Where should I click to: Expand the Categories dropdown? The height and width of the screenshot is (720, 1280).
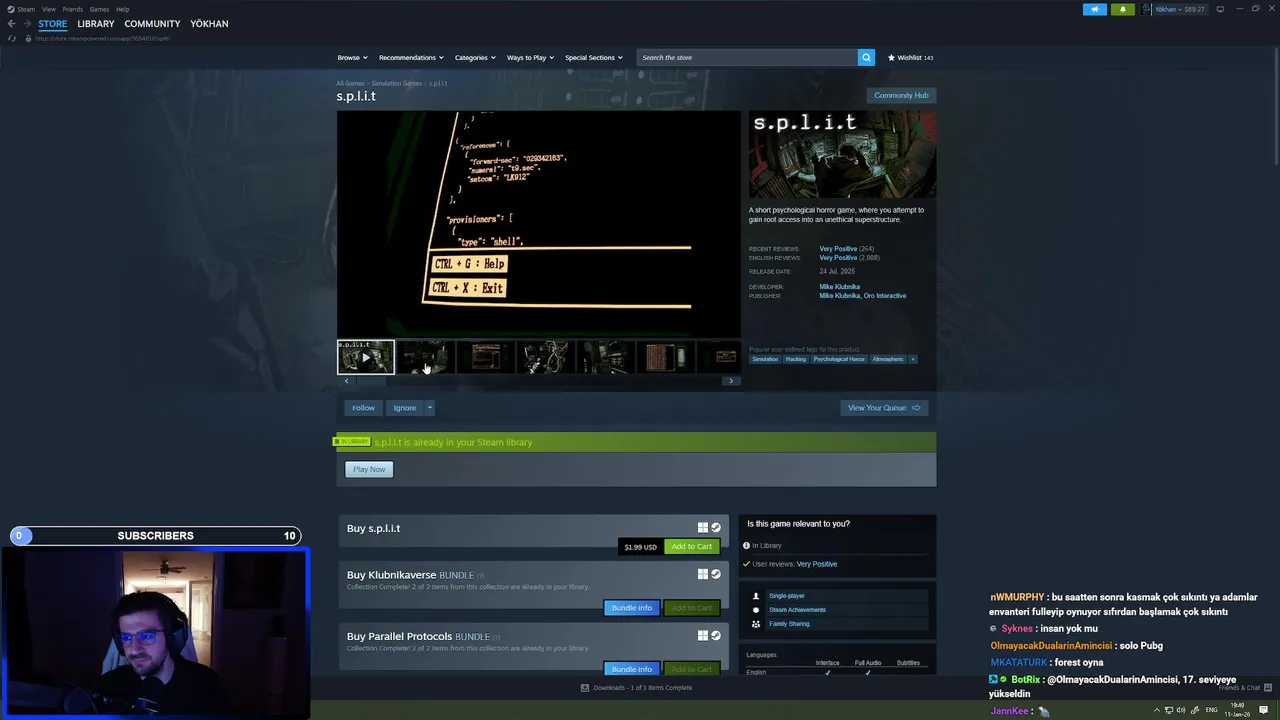[x=475, y=57]
